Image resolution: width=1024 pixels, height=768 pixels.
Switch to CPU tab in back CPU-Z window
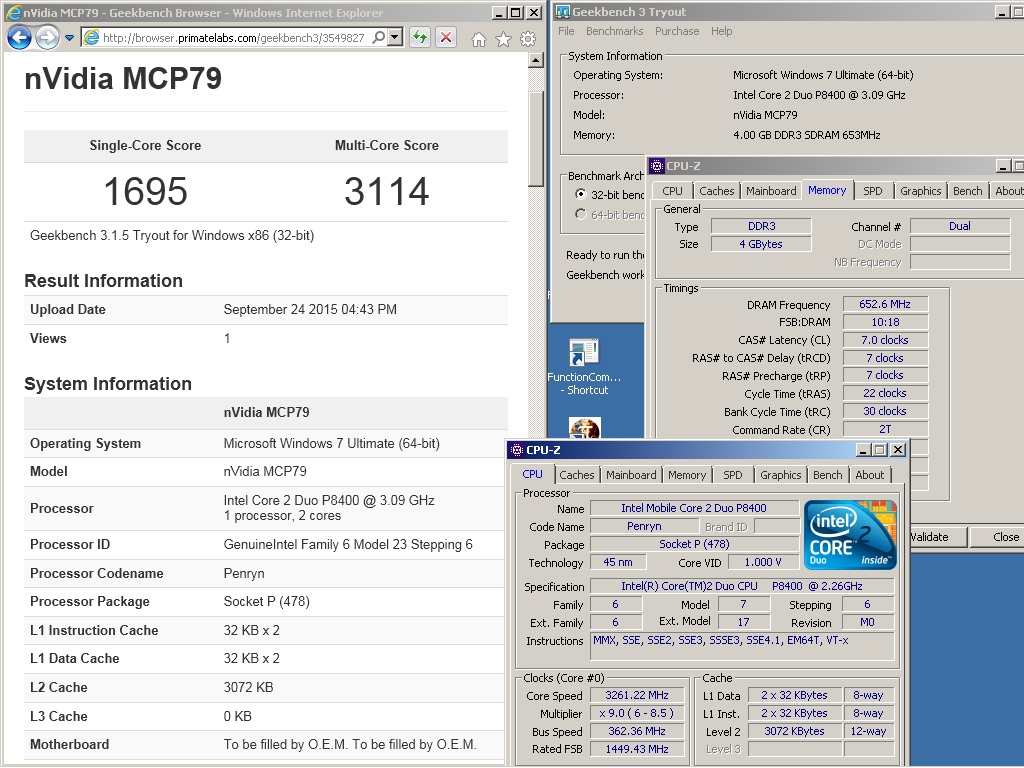pos(672,191)
